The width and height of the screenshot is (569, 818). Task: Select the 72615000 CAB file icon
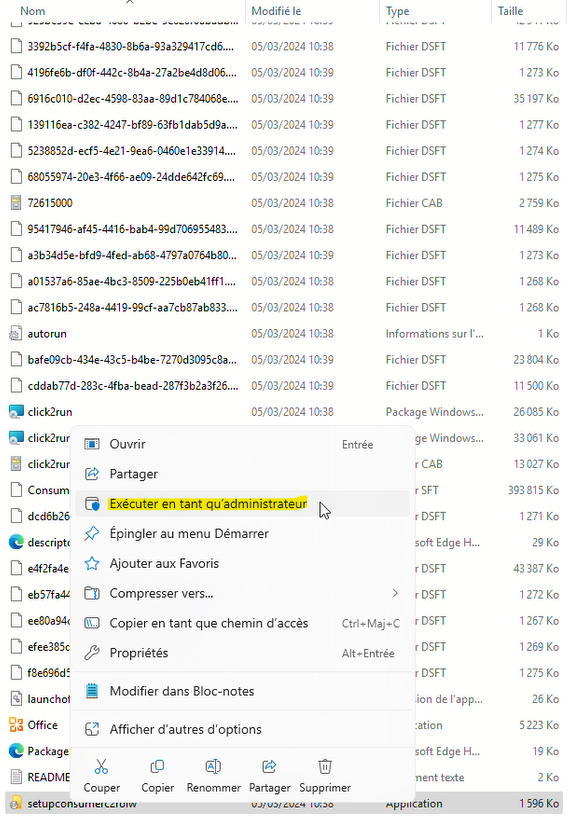point(16,202)
